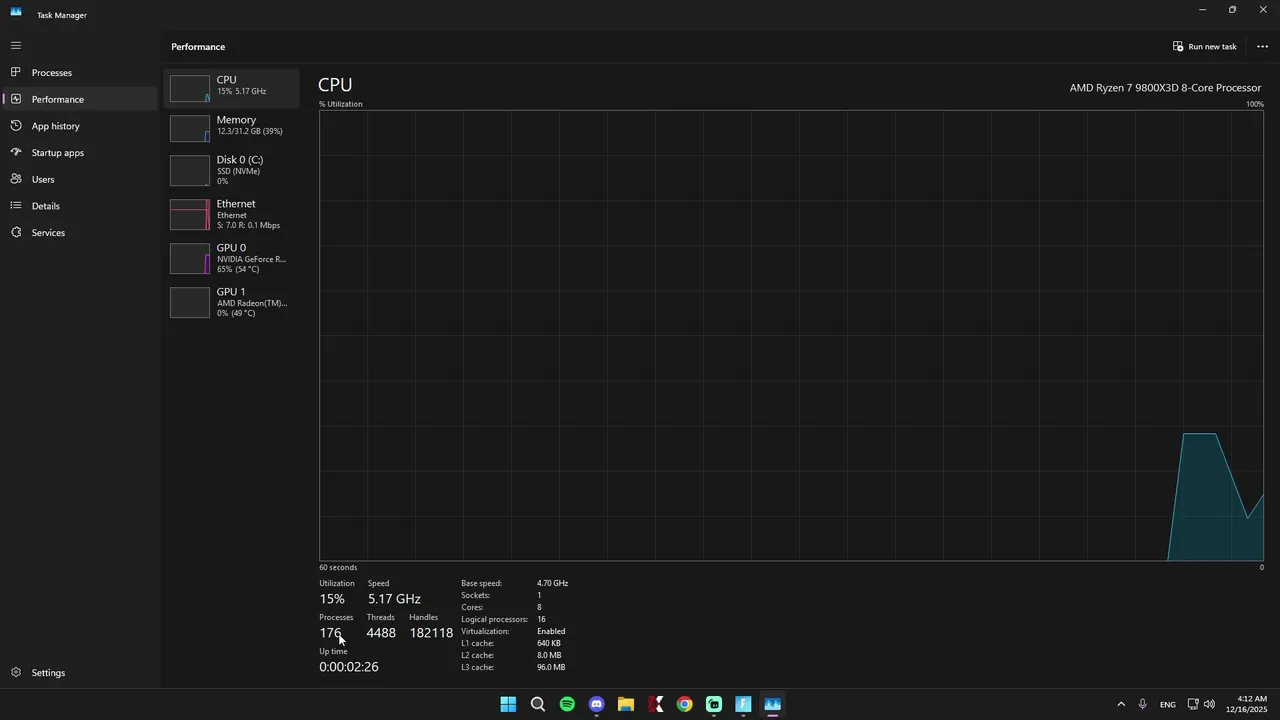Open the Windows Start menu

pyautogui.click(x=508, y=704)
